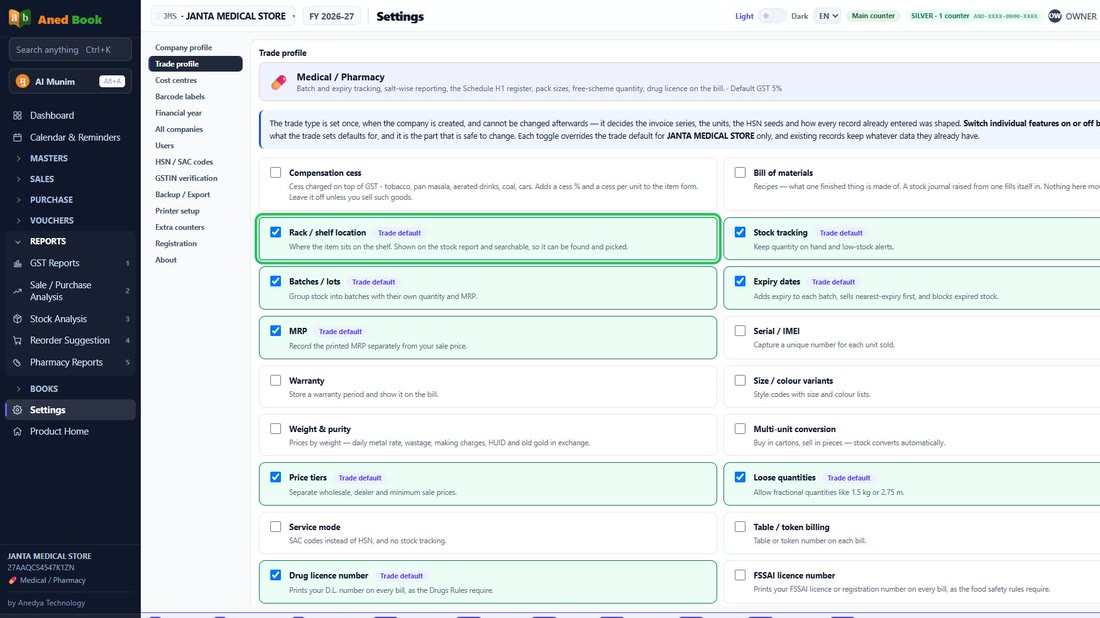The image size is (1100, 618).
Task: Open Users settings tab
Action: 196,146
